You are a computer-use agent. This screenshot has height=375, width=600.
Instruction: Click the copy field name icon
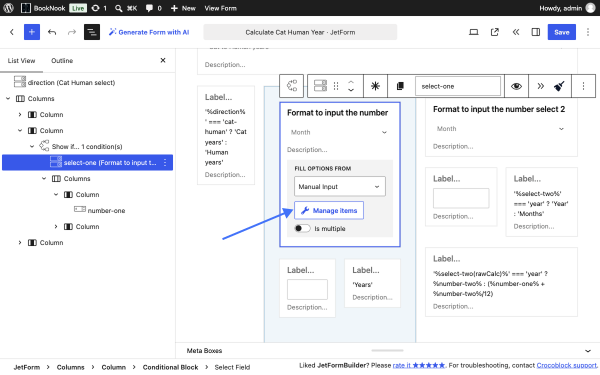click(x=400, y=86)
